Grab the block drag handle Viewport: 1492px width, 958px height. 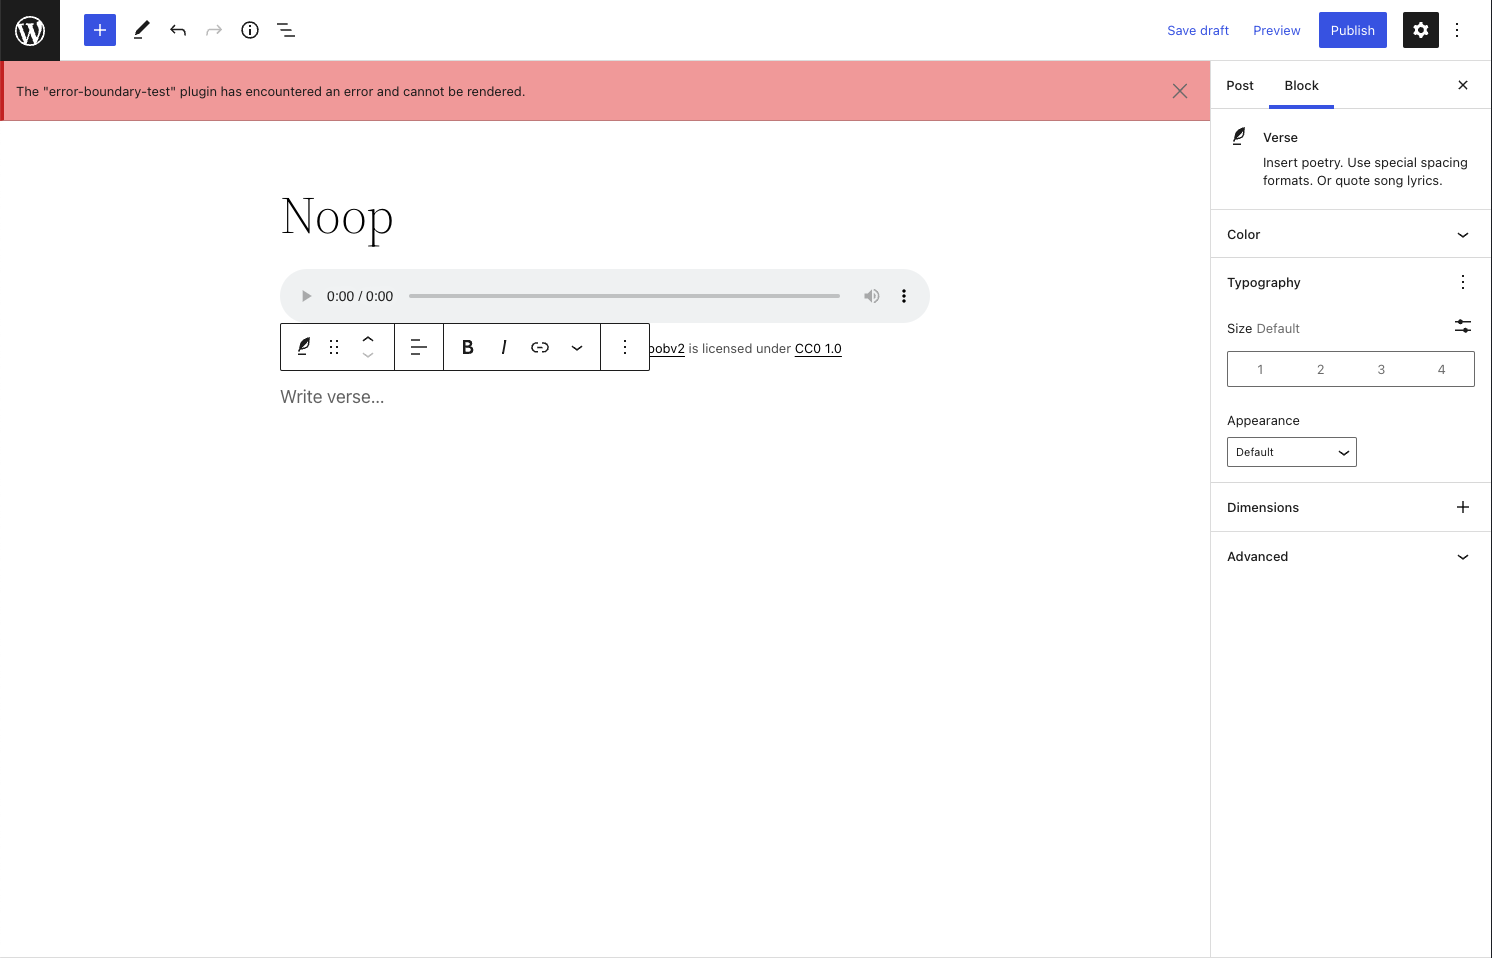334,347
